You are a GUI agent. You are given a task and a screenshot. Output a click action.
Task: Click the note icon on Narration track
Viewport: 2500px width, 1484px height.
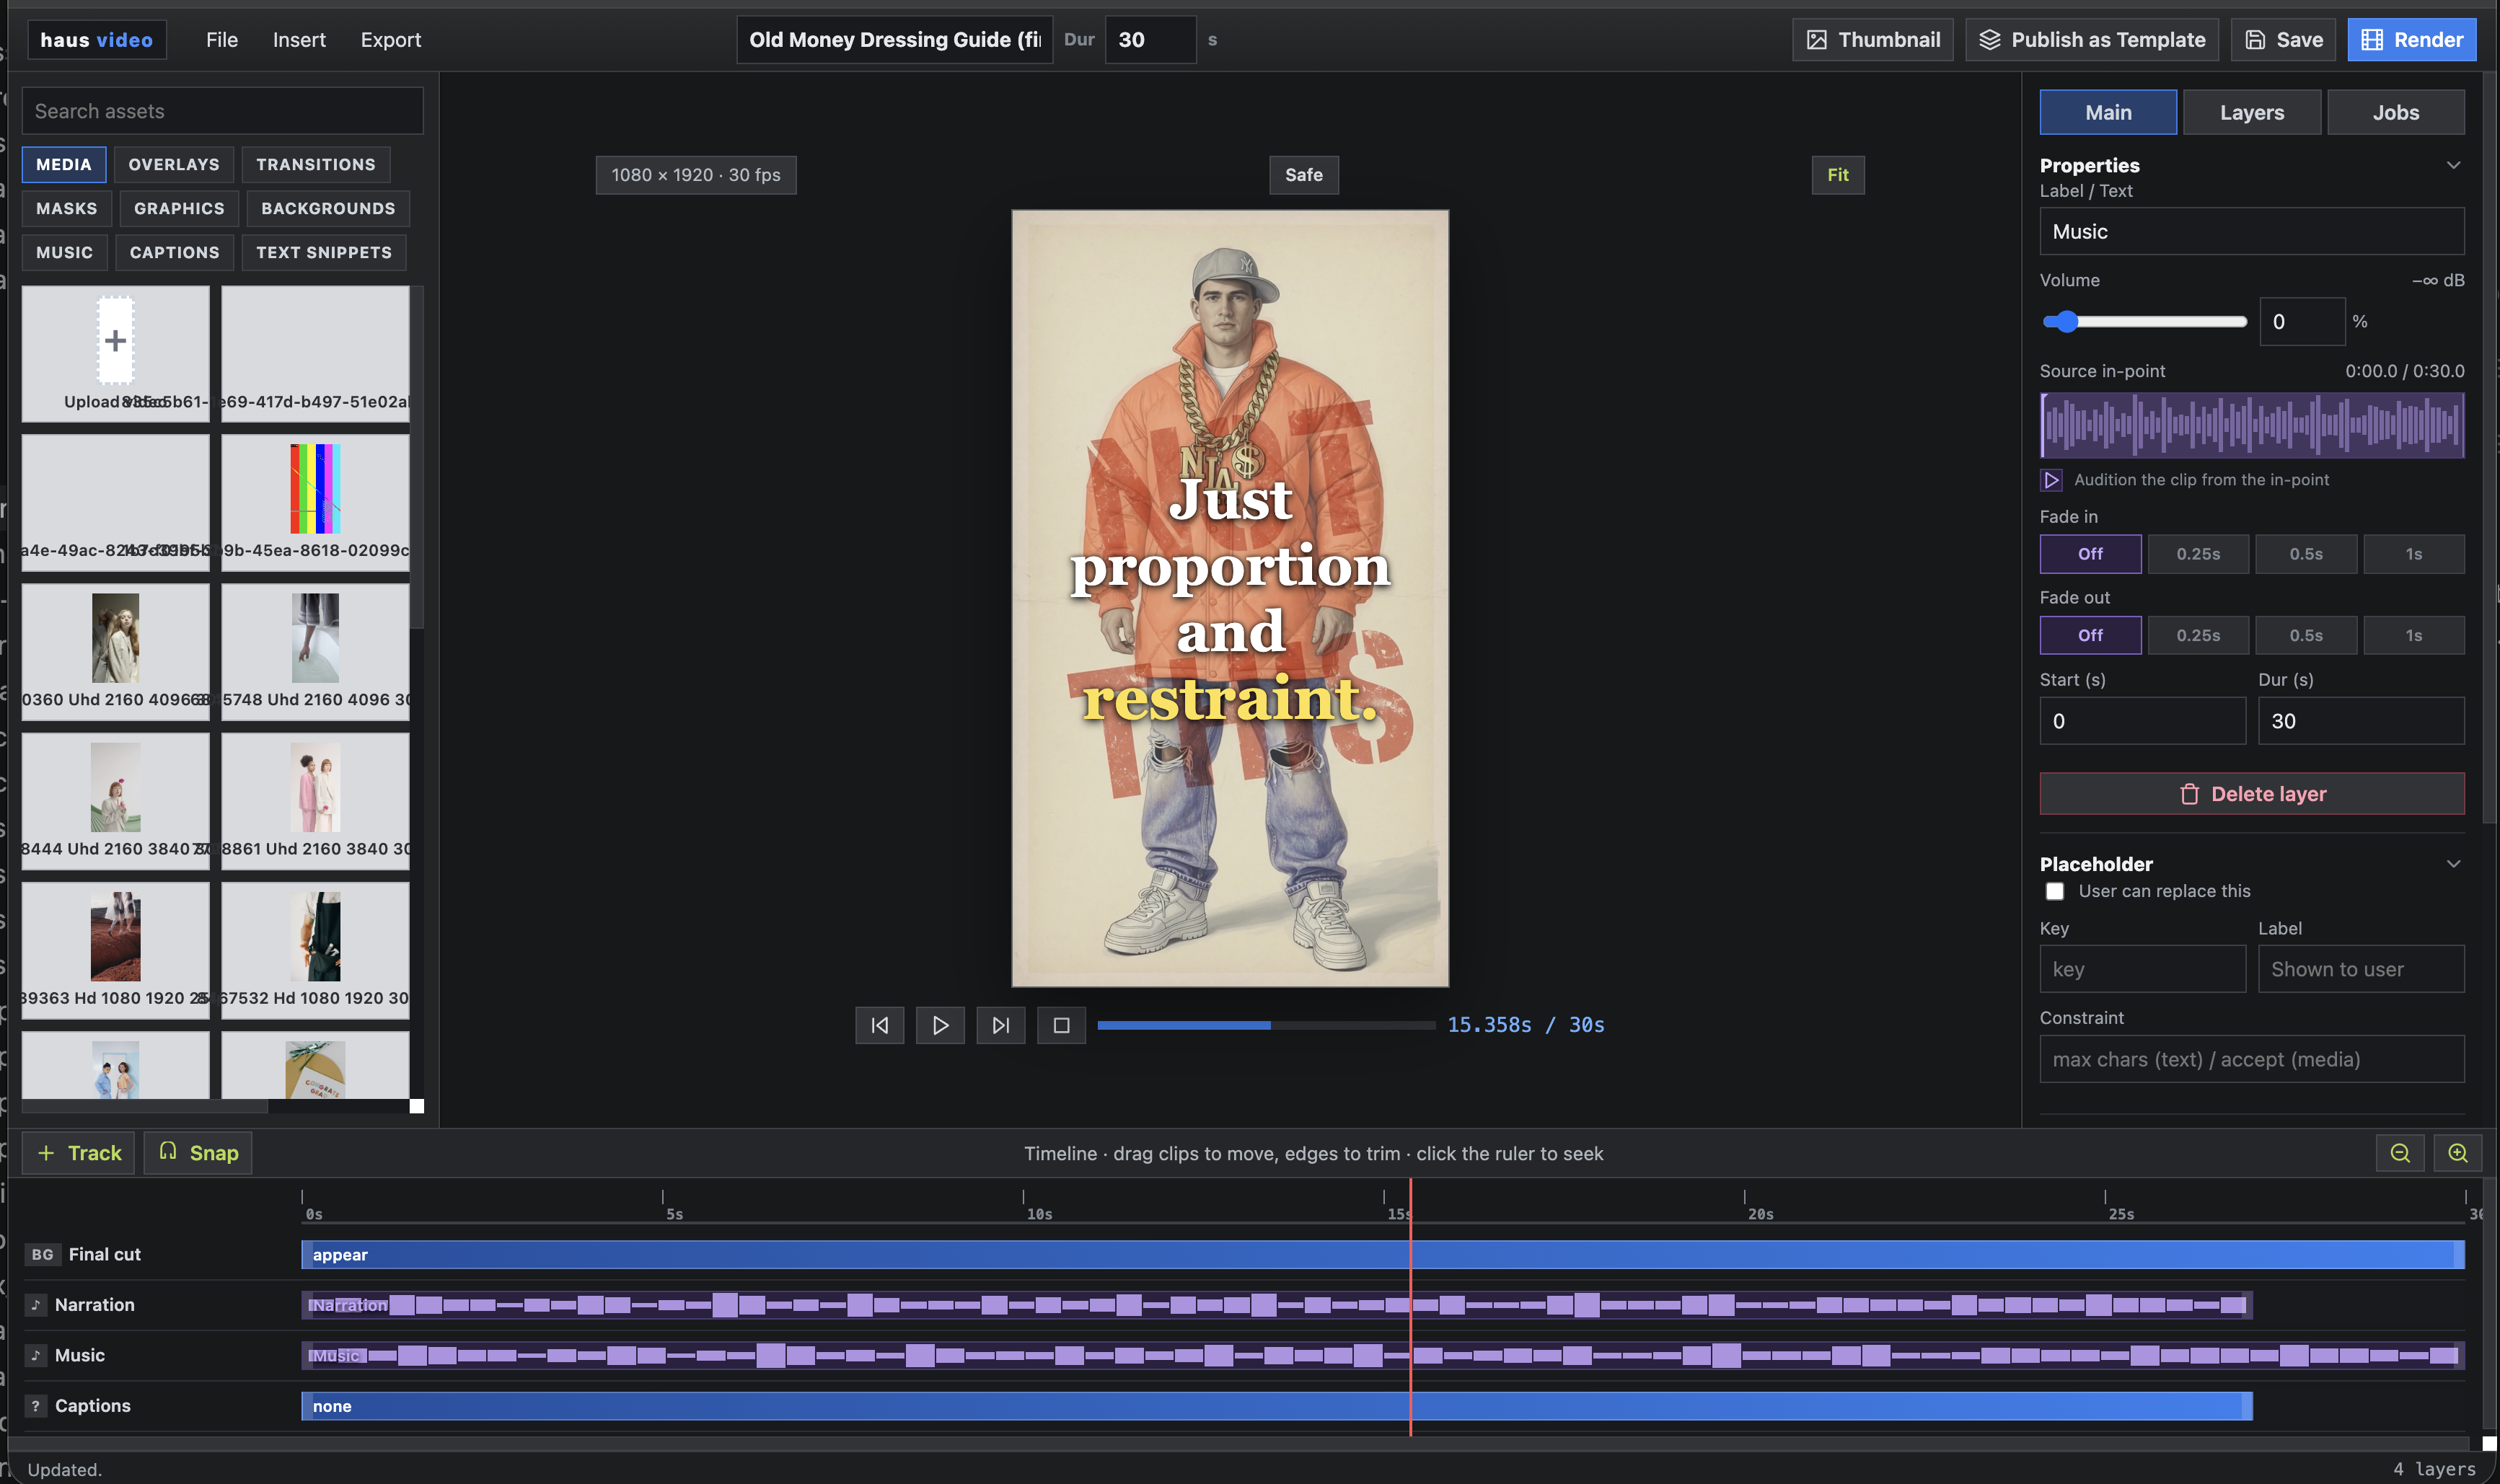click(36, 1304)
